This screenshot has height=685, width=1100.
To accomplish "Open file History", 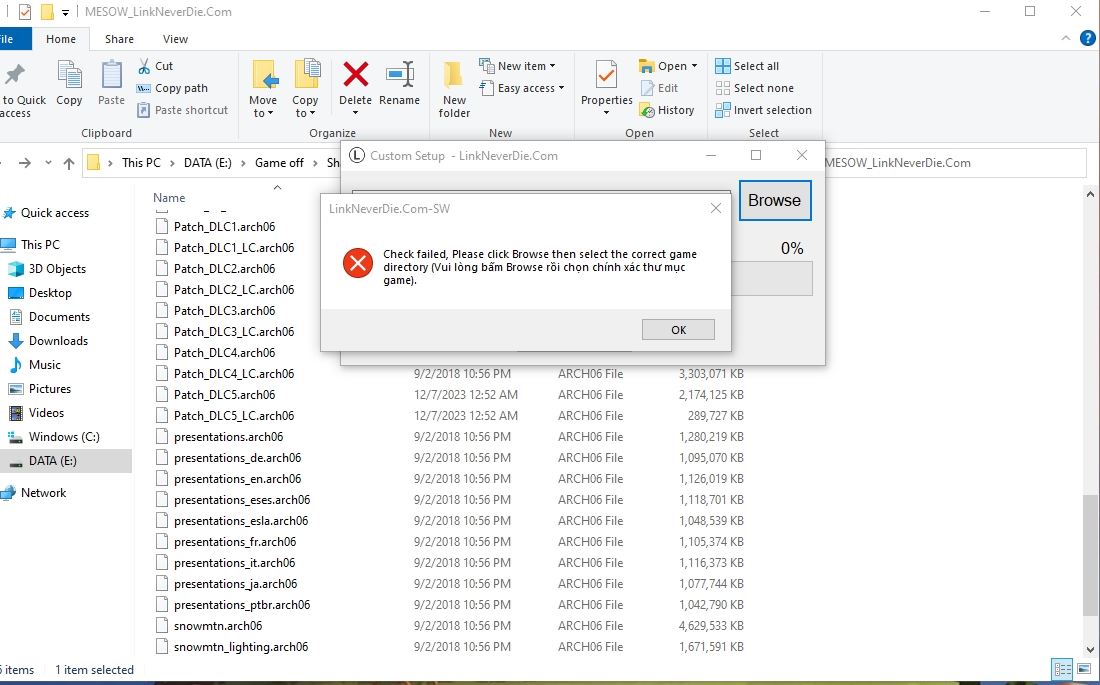I will pyautogui.click(x=667, y=110).
